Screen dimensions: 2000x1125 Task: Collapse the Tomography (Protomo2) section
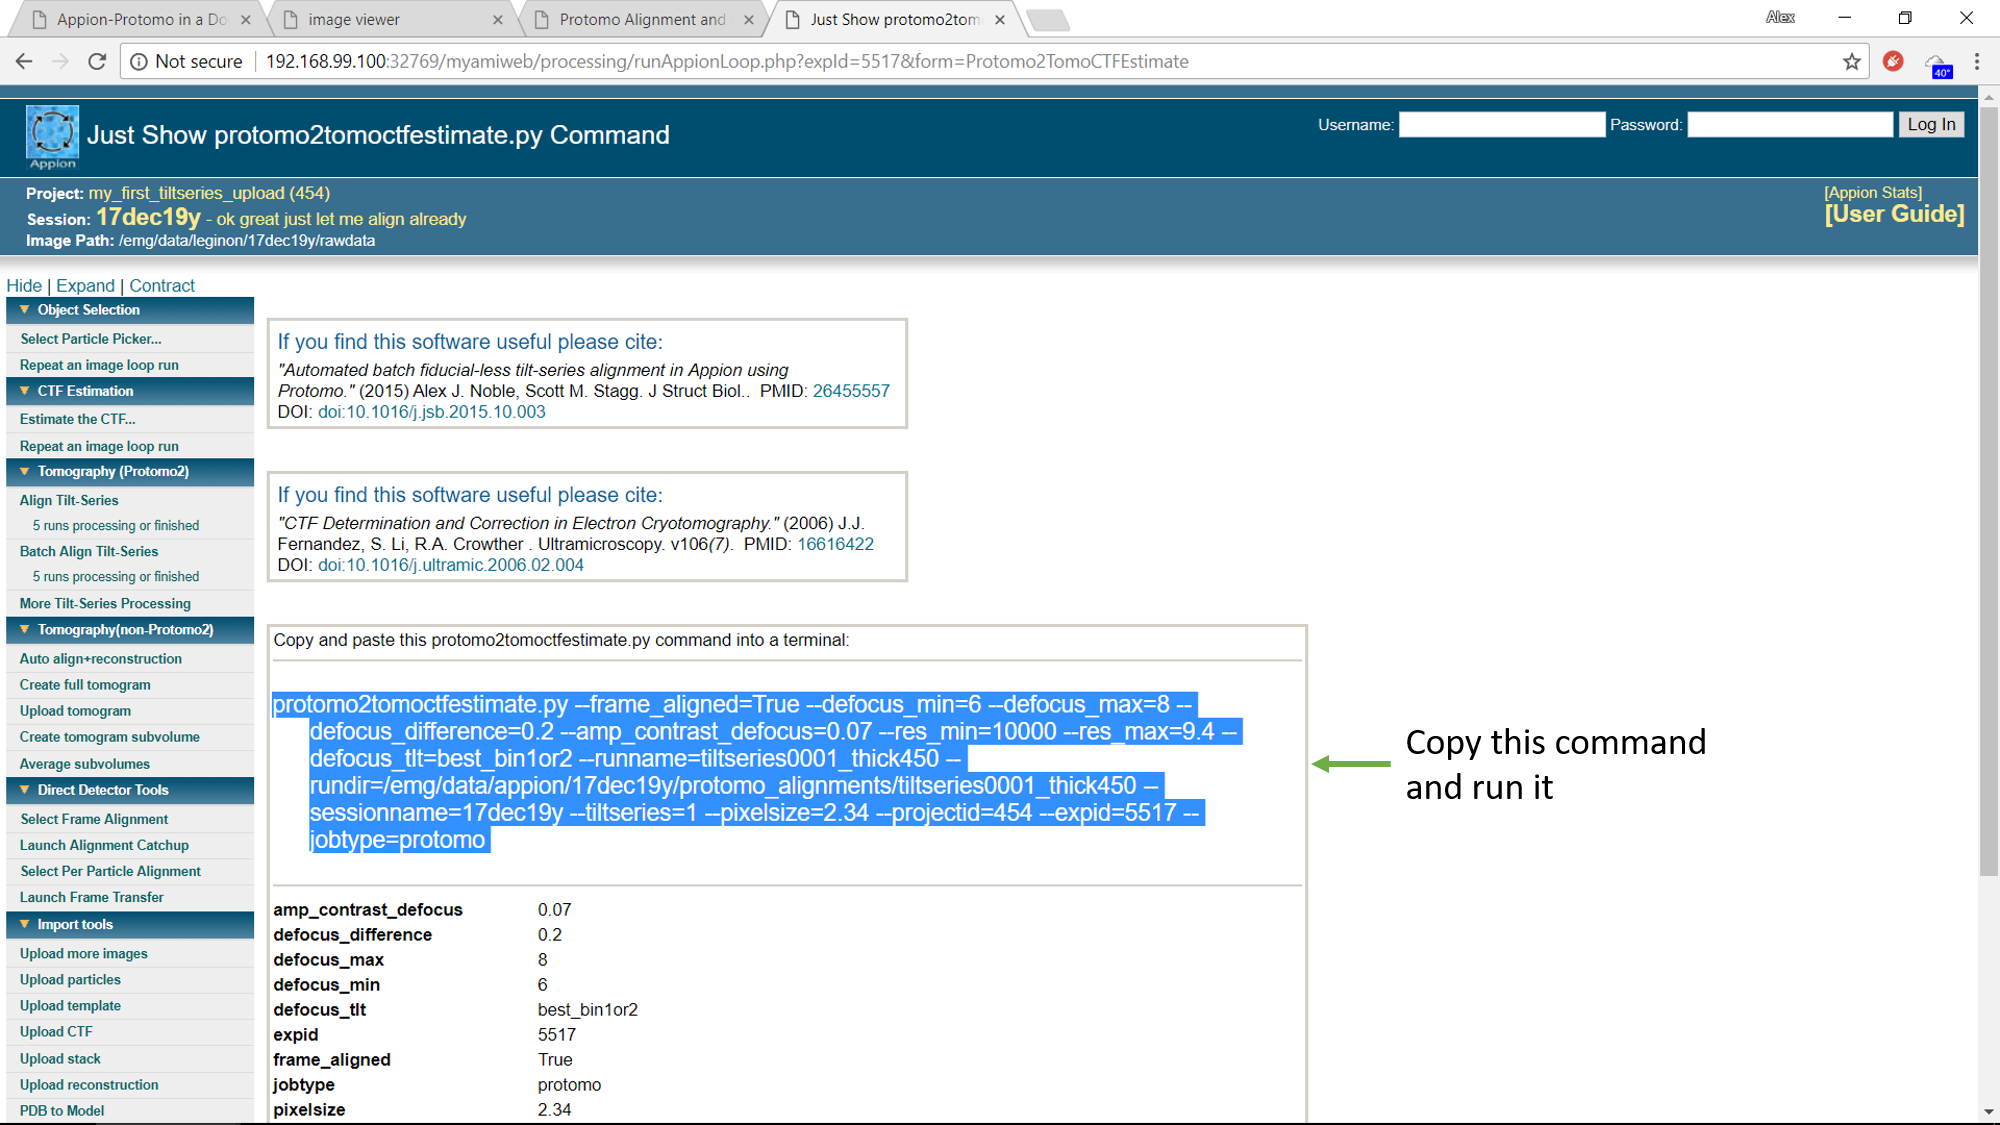tap(25, 471)
